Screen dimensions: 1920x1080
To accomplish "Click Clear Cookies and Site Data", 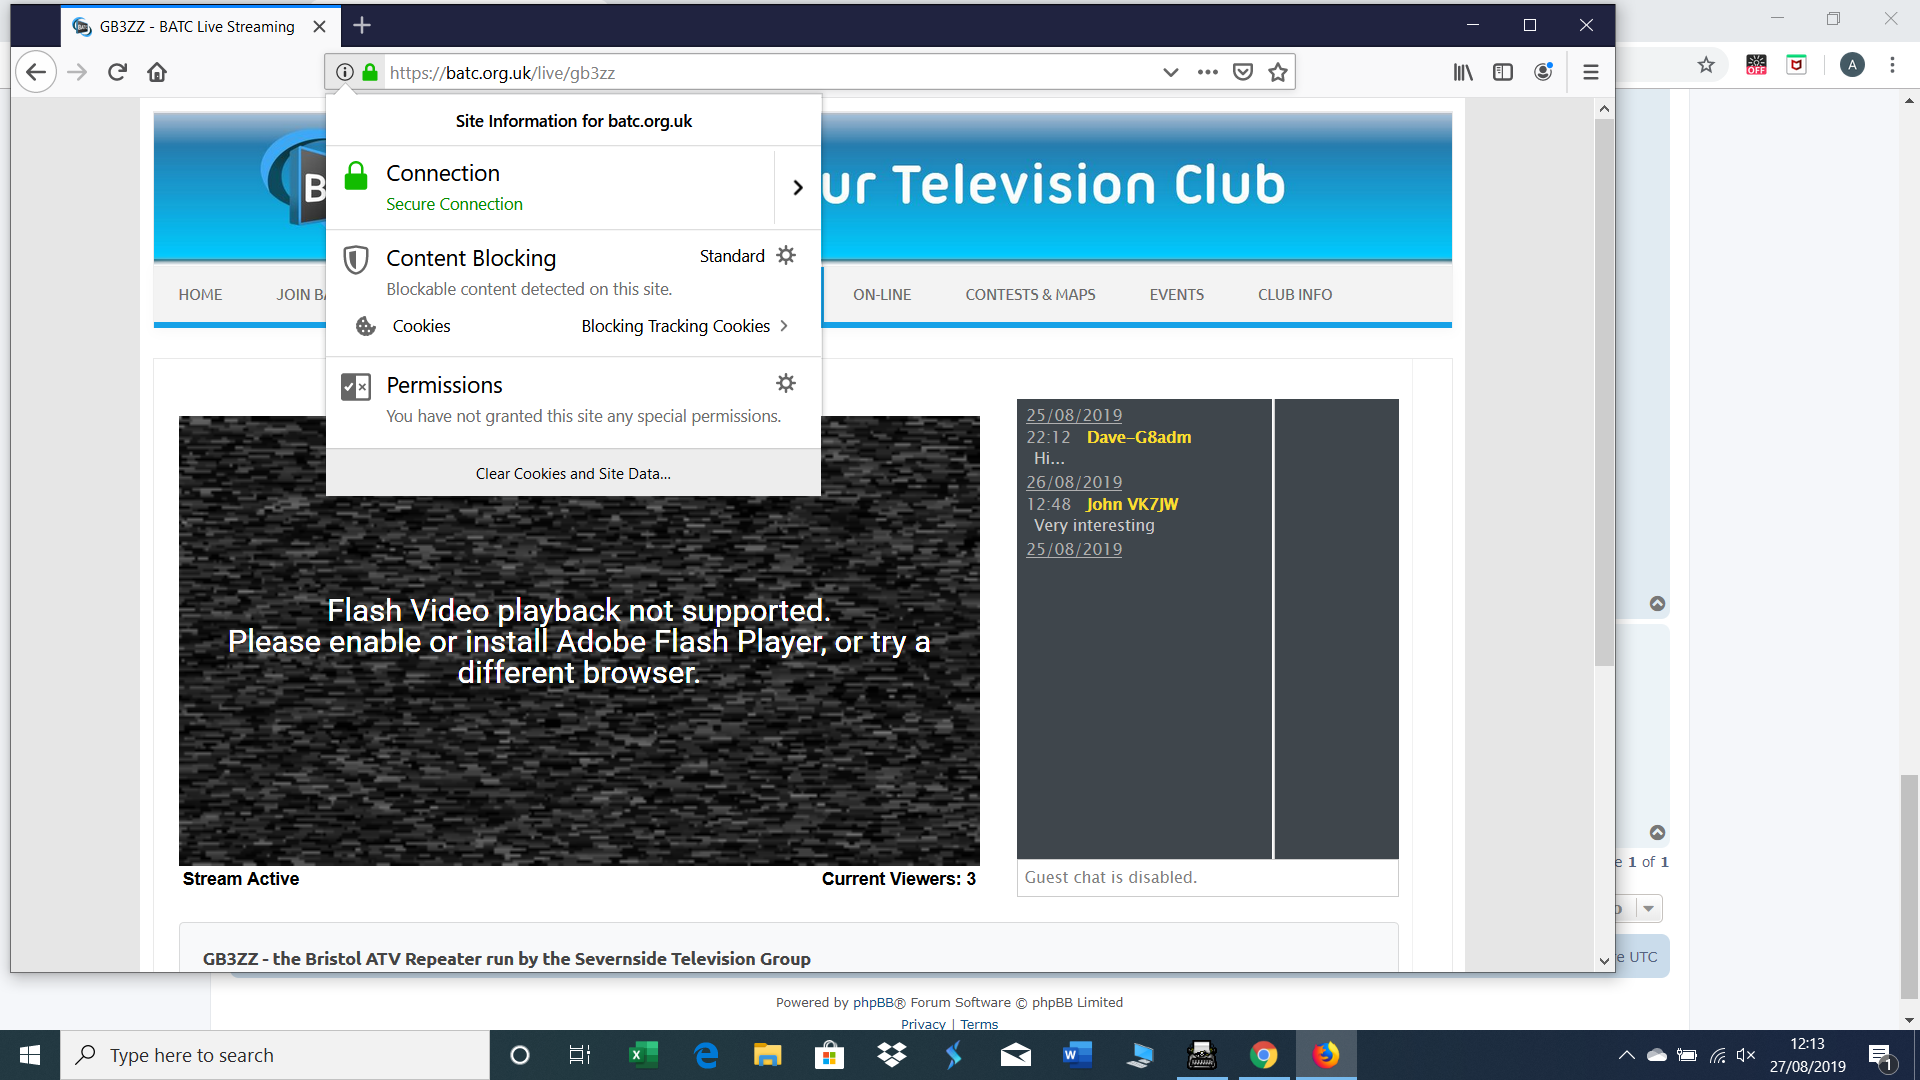I will (573, 474).
